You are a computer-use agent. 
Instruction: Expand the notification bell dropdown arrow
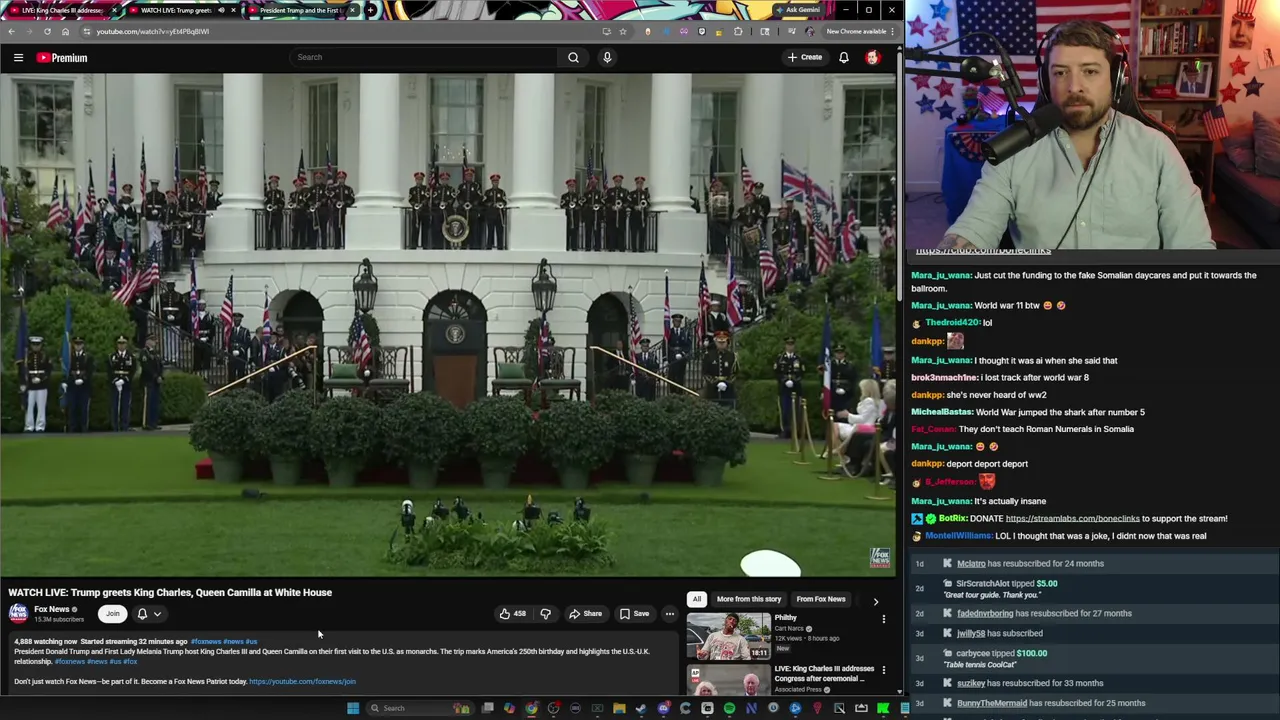coord(157,614)
